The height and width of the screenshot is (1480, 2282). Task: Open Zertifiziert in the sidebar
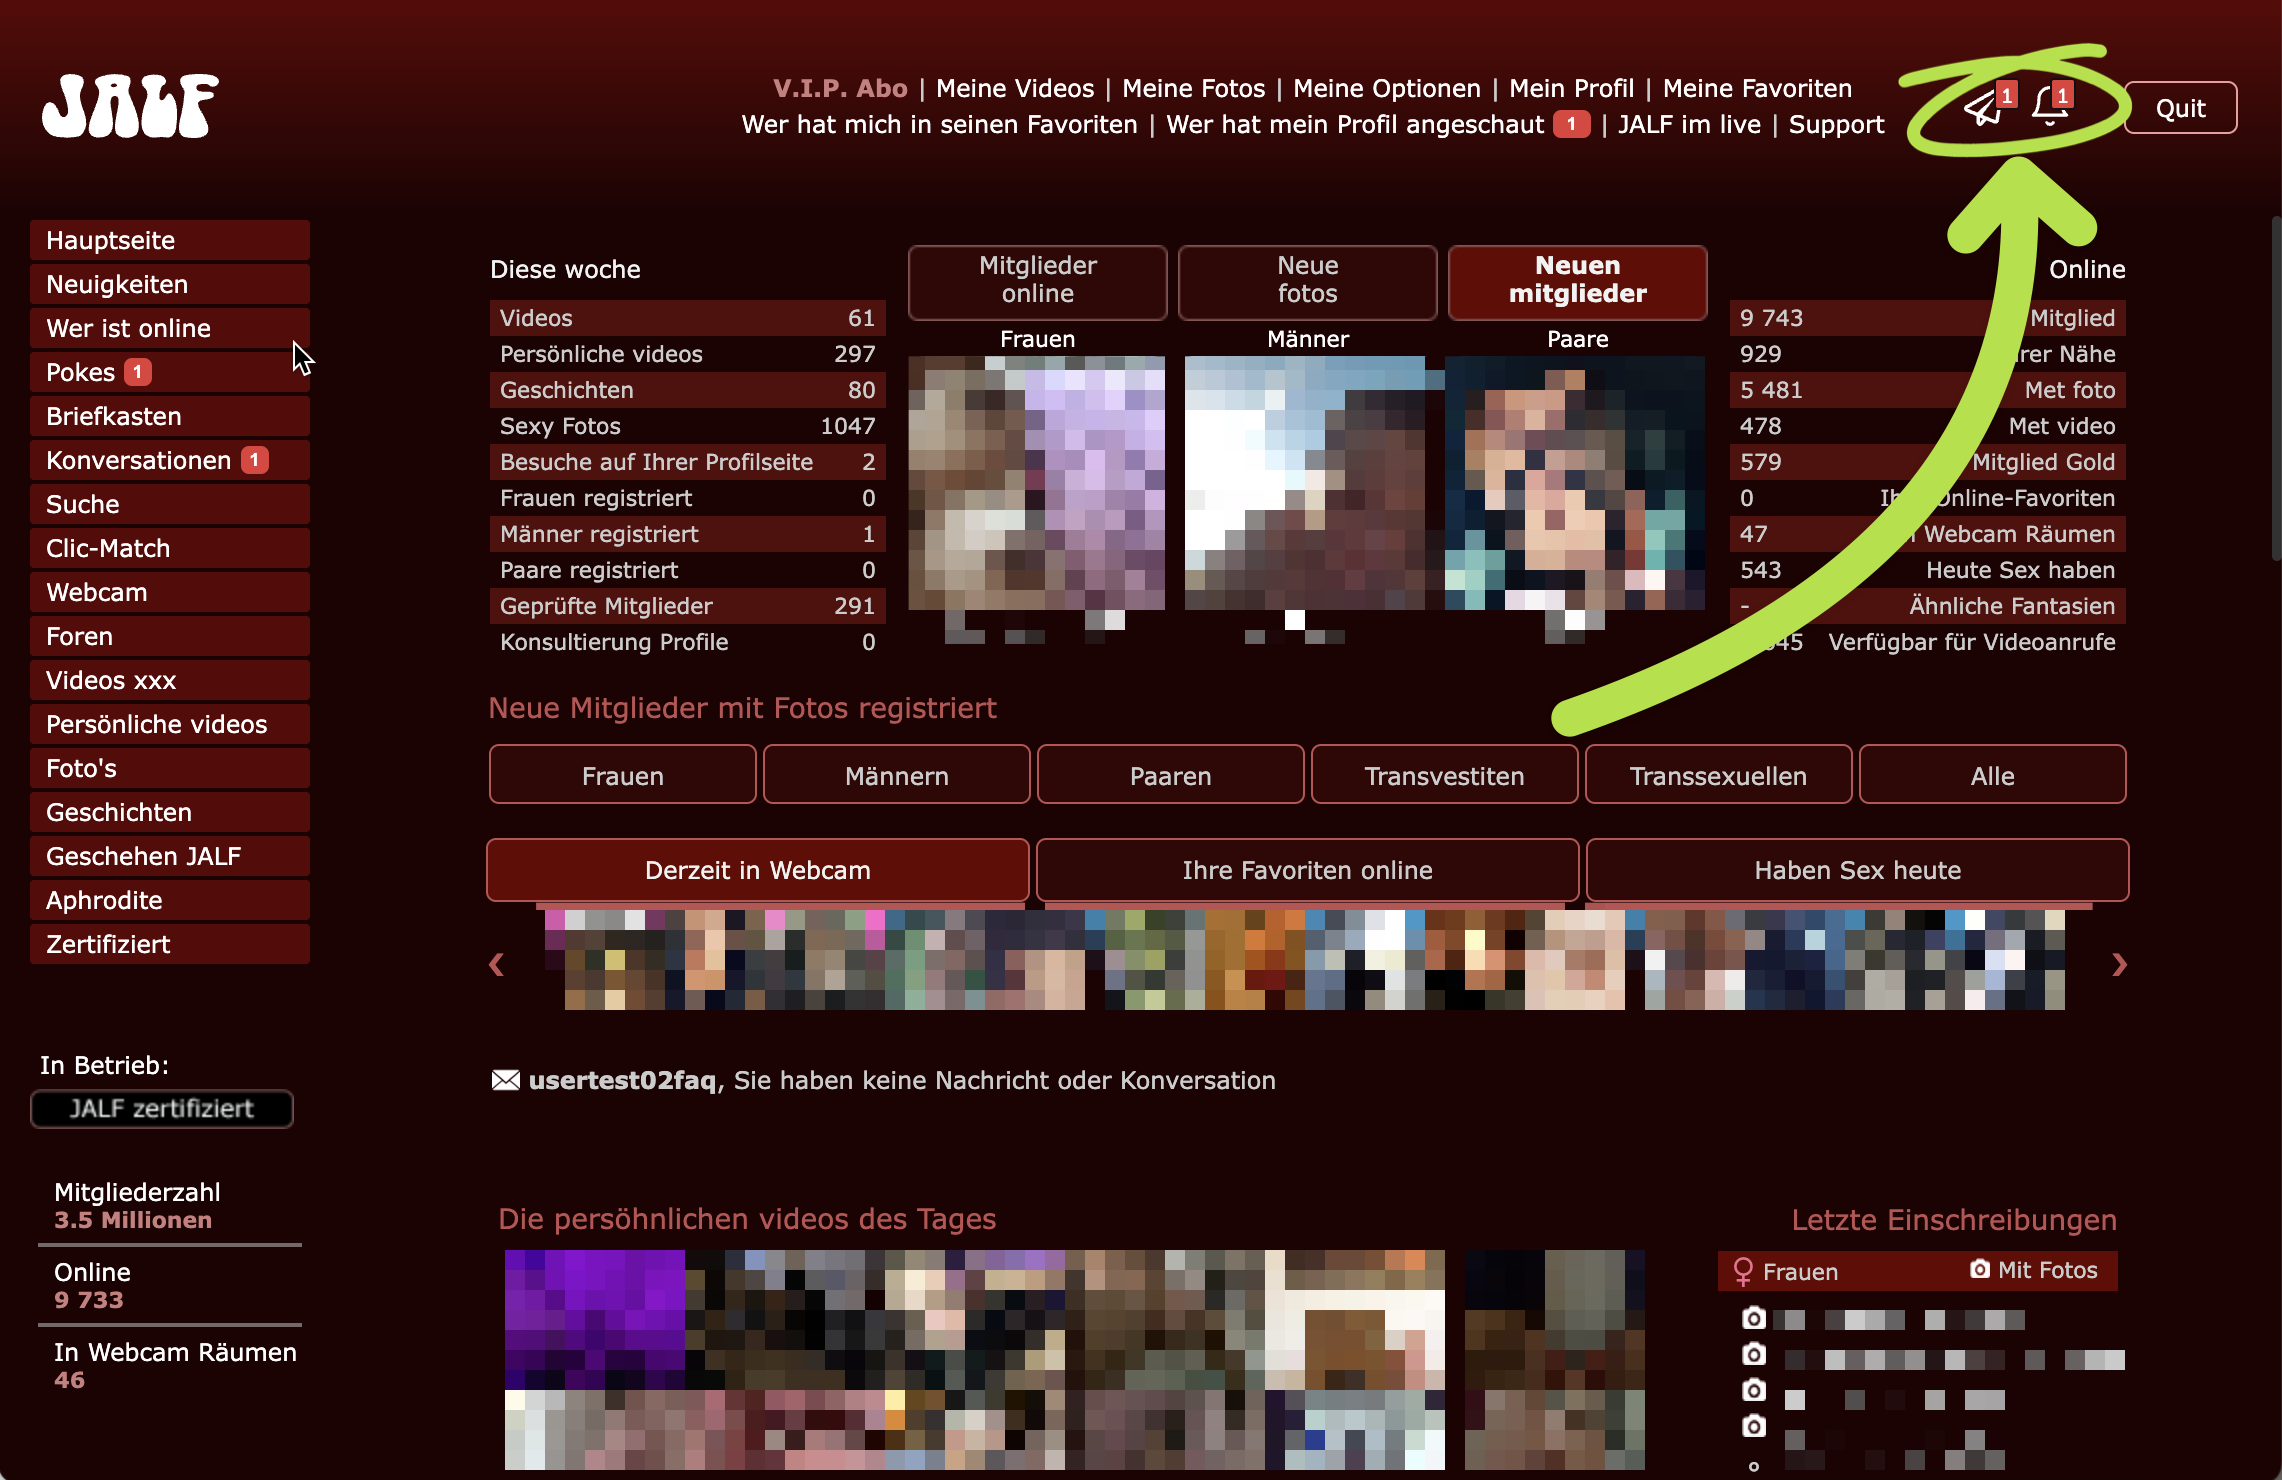pyautogui.click(x=170, y=944)
